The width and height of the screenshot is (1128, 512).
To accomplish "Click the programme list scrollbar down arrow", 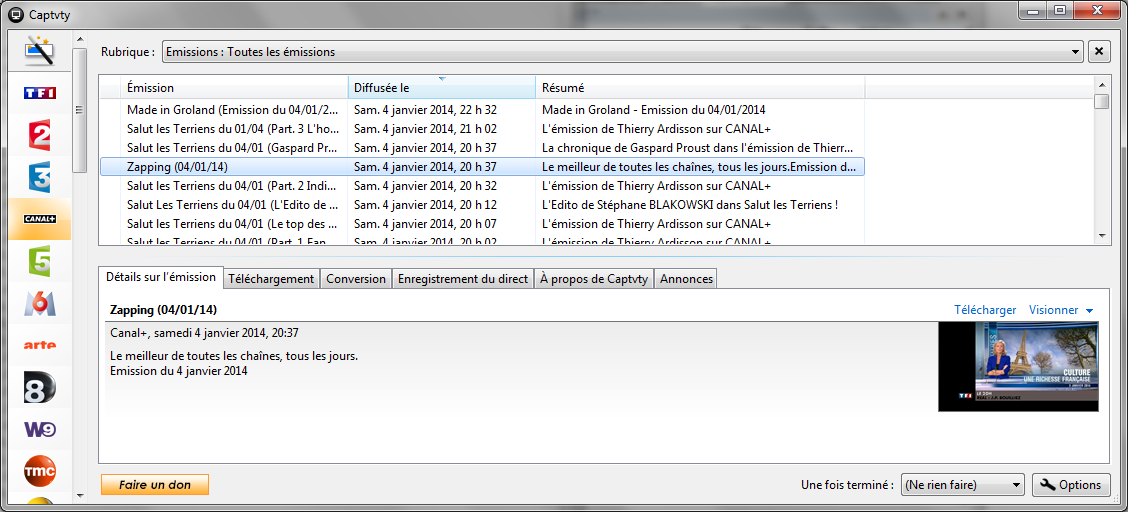I will [1101, 235].
